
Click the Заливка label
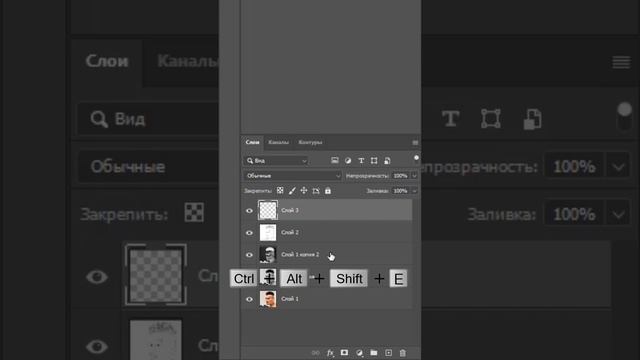click(377, 191)
